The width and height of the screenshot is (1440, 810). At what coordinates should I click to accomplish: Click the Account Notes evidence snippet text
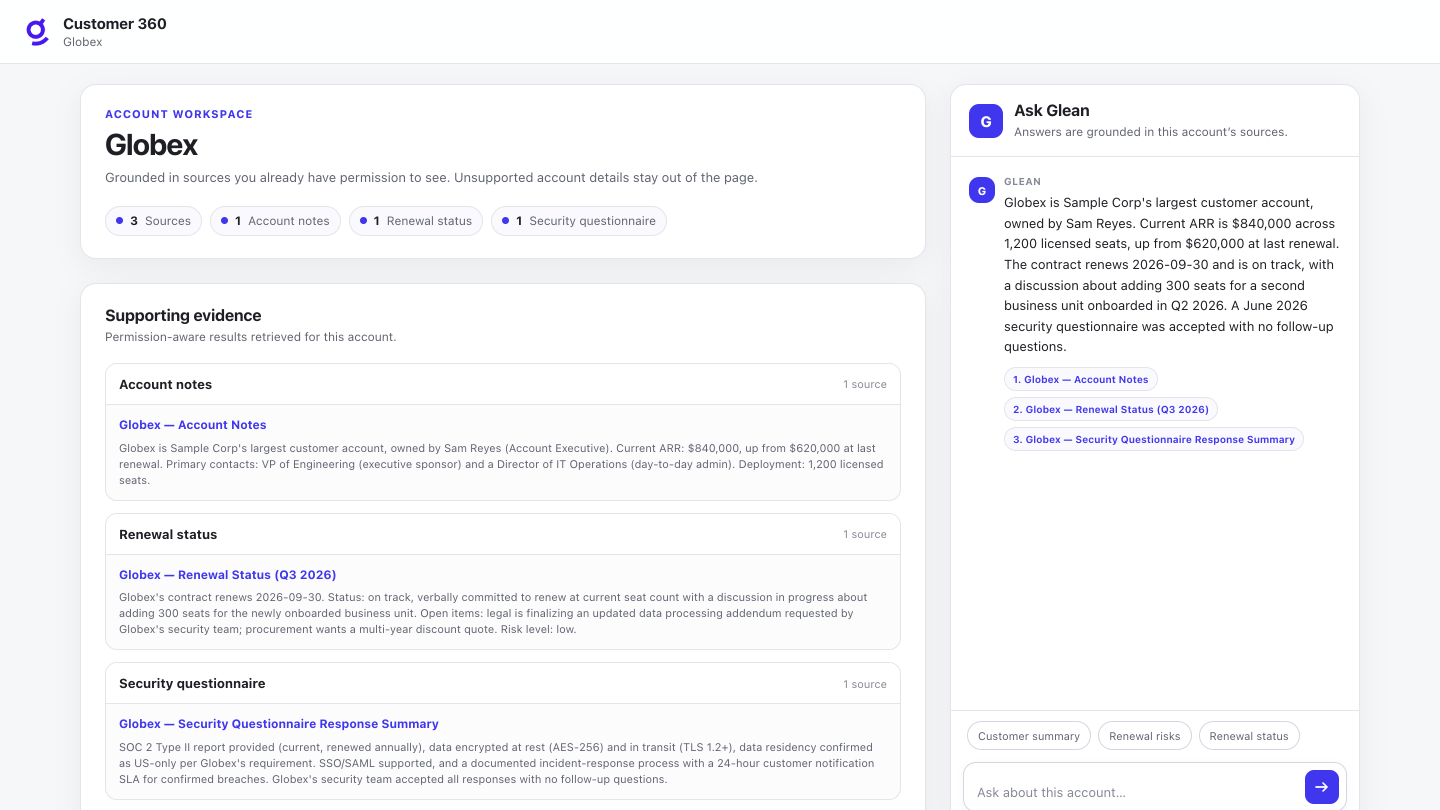click(501, 465)
